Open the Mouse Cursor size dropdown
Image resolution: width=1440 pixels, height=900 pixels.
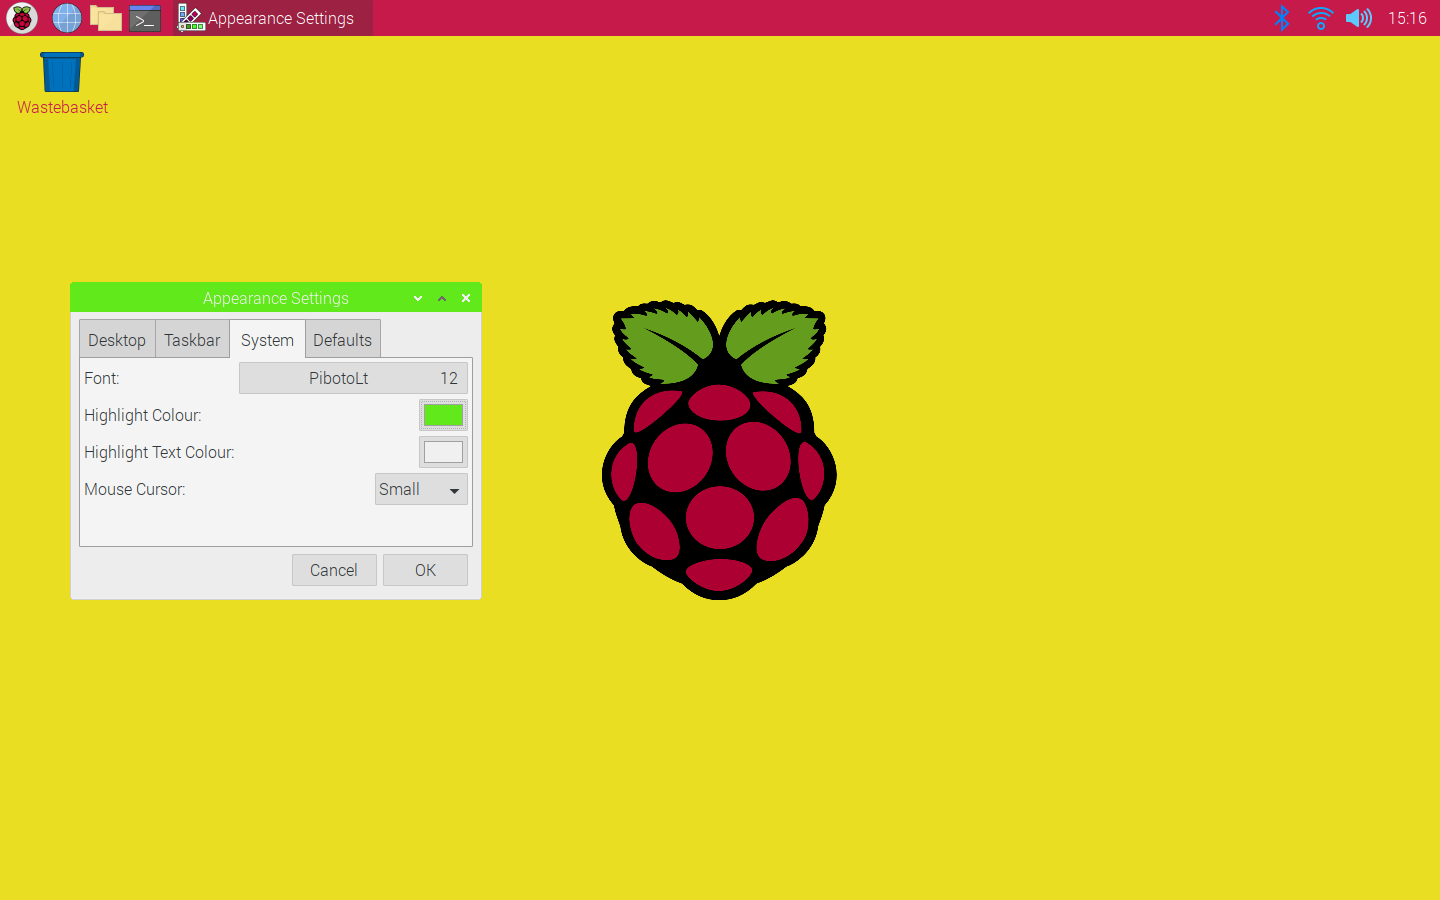coord(421,489)
